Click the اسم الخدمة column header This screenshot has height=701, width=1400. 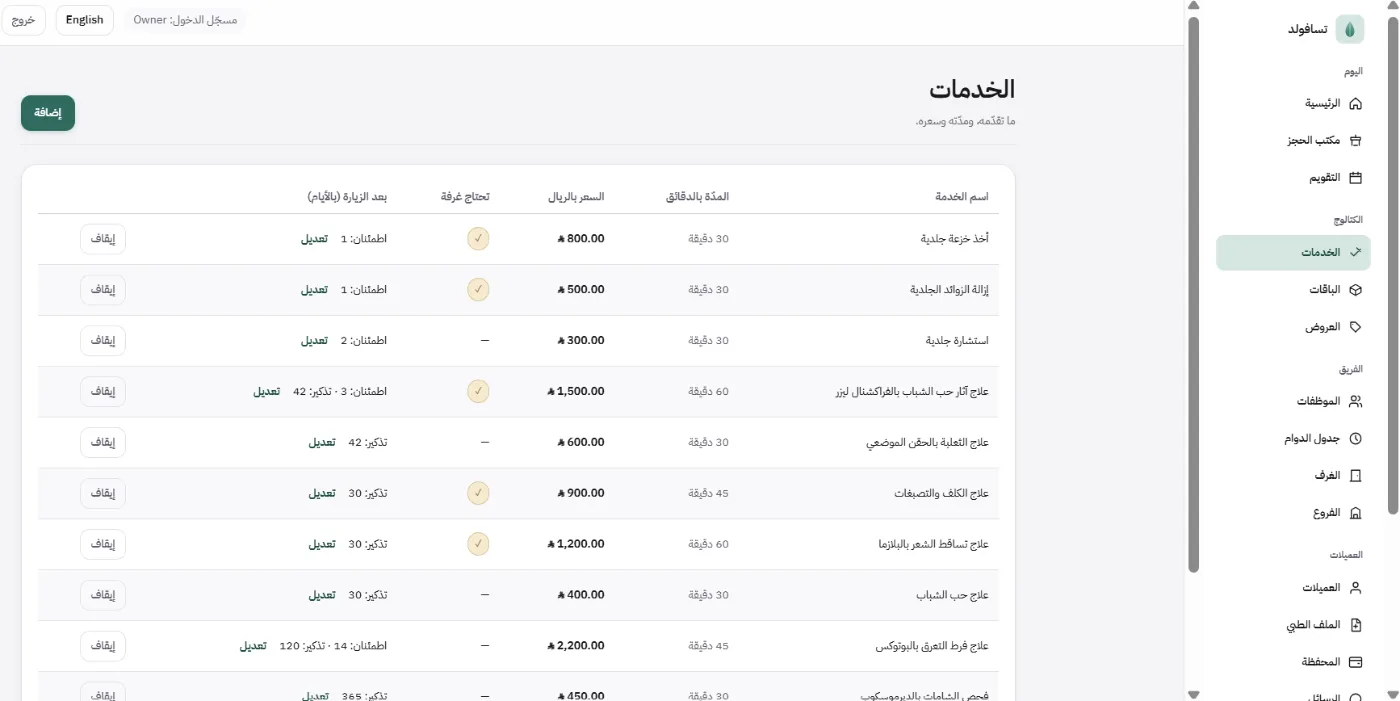tap(961, 197)
